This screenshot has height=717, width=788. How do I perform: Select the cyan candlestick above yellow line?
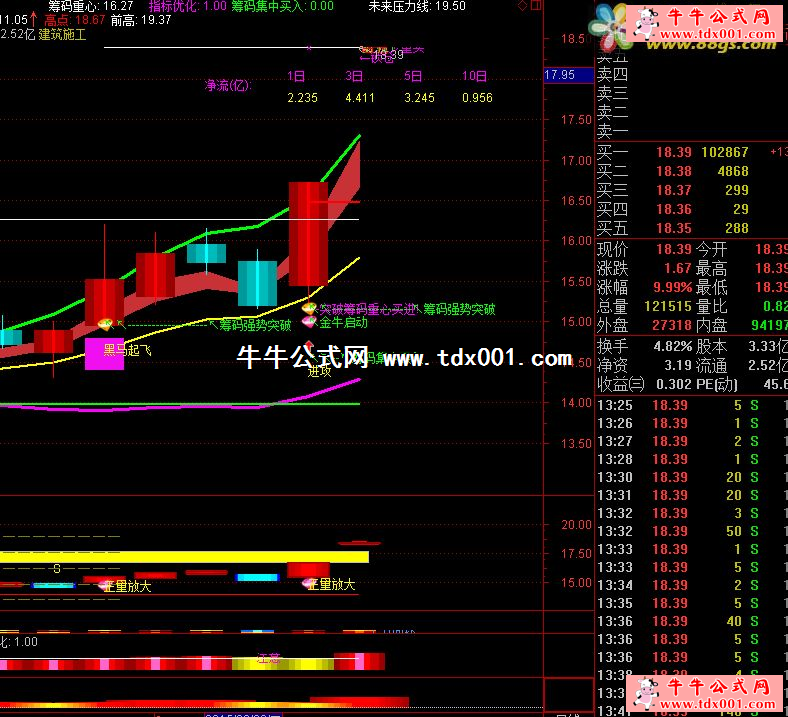click(257, 283)
